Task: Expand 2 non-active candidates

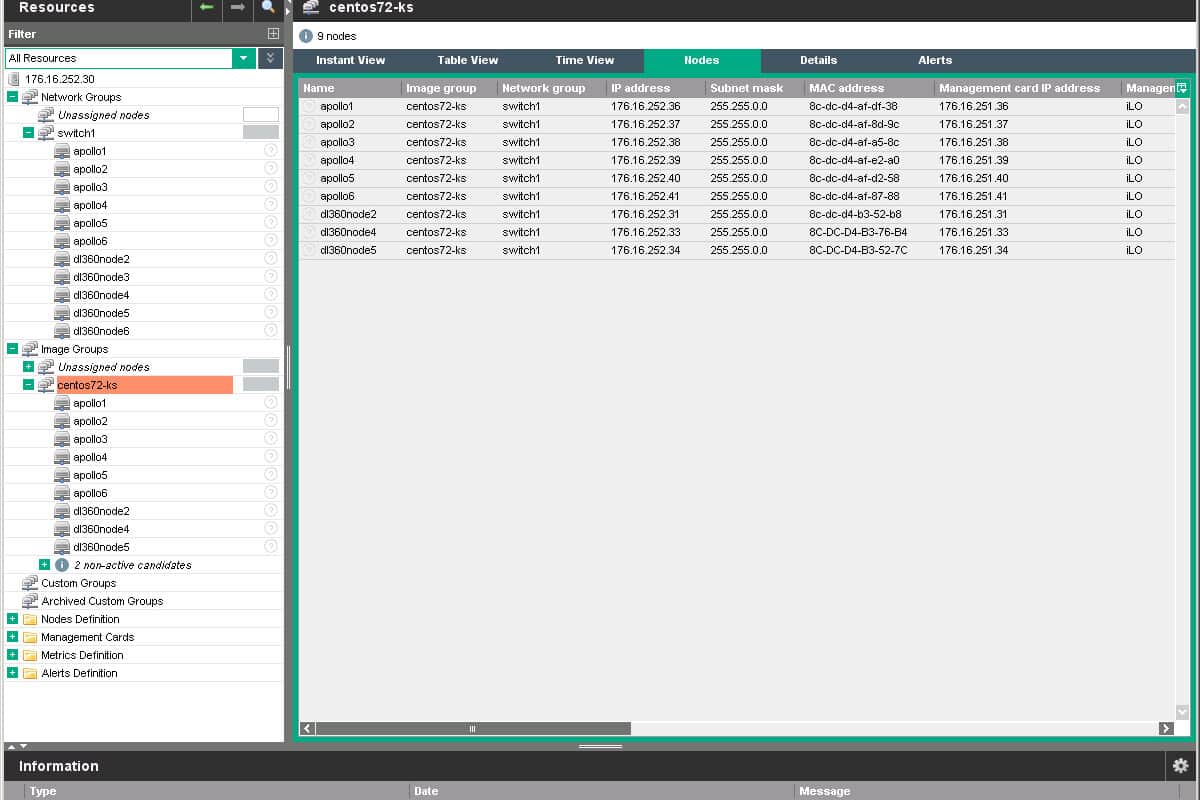Action: click(44, 565)
